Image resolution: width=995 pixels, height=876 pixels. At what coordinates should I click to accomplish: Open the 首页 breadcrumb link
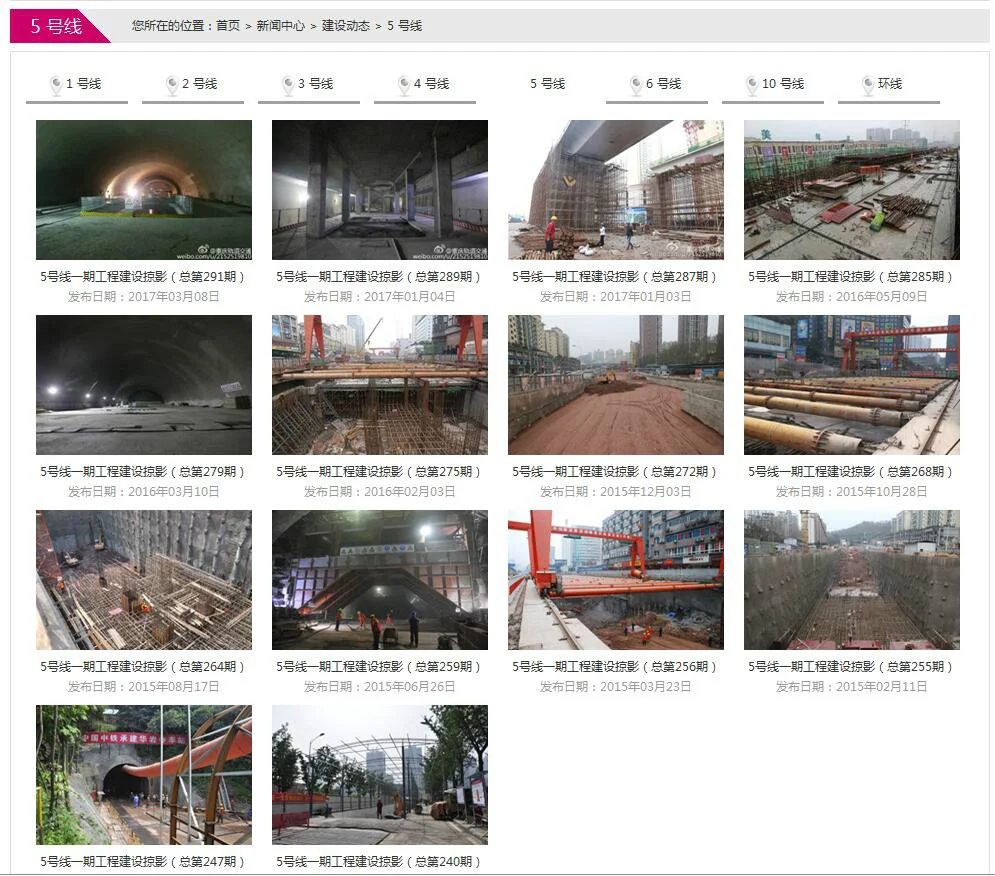click(227, 25)
